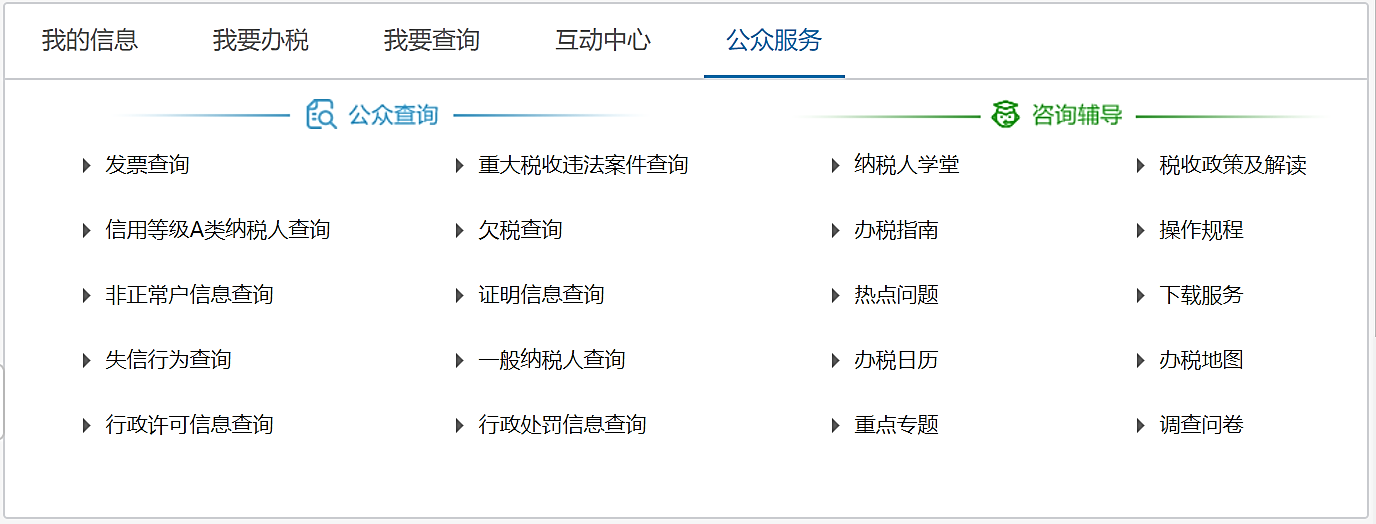Select the 我要查询 tab
This screenshot has width=1376, height=524.
[432, 41]
